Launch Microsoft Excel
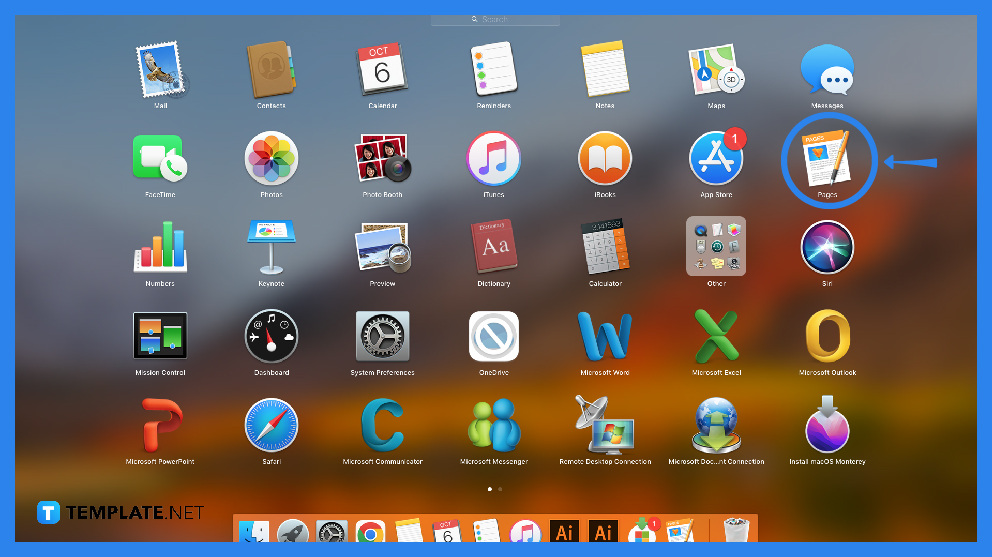Screen dimensions: 992x557 pyautogui.click(x=716, y=336)
